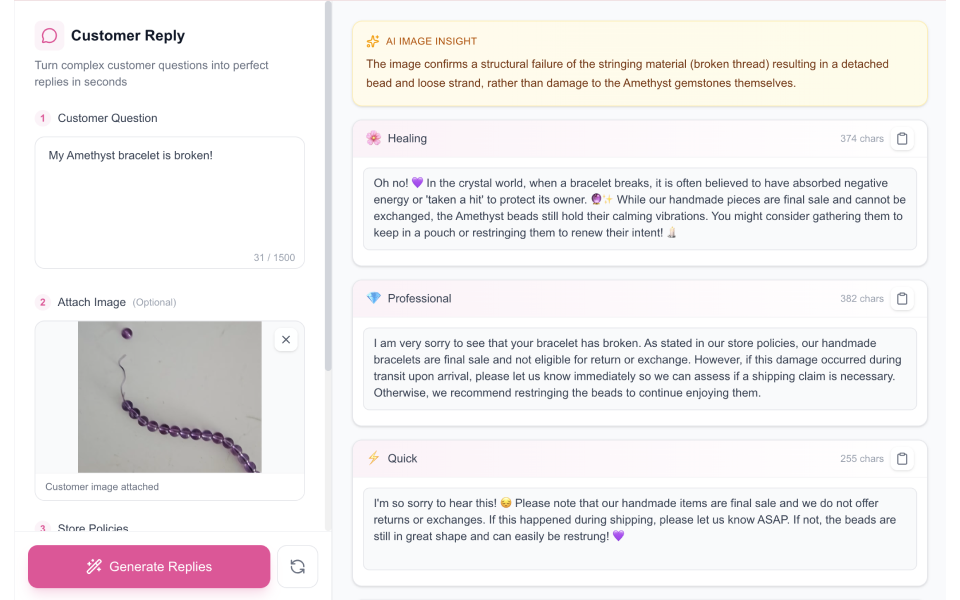Remove the attached customer image
This screenshot has width=960, height=600.
286,339
